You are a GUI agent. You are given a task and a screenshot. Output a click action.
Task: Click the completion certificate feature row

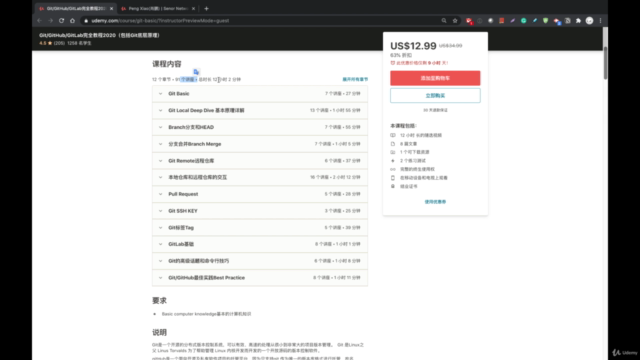click(404, 186)
